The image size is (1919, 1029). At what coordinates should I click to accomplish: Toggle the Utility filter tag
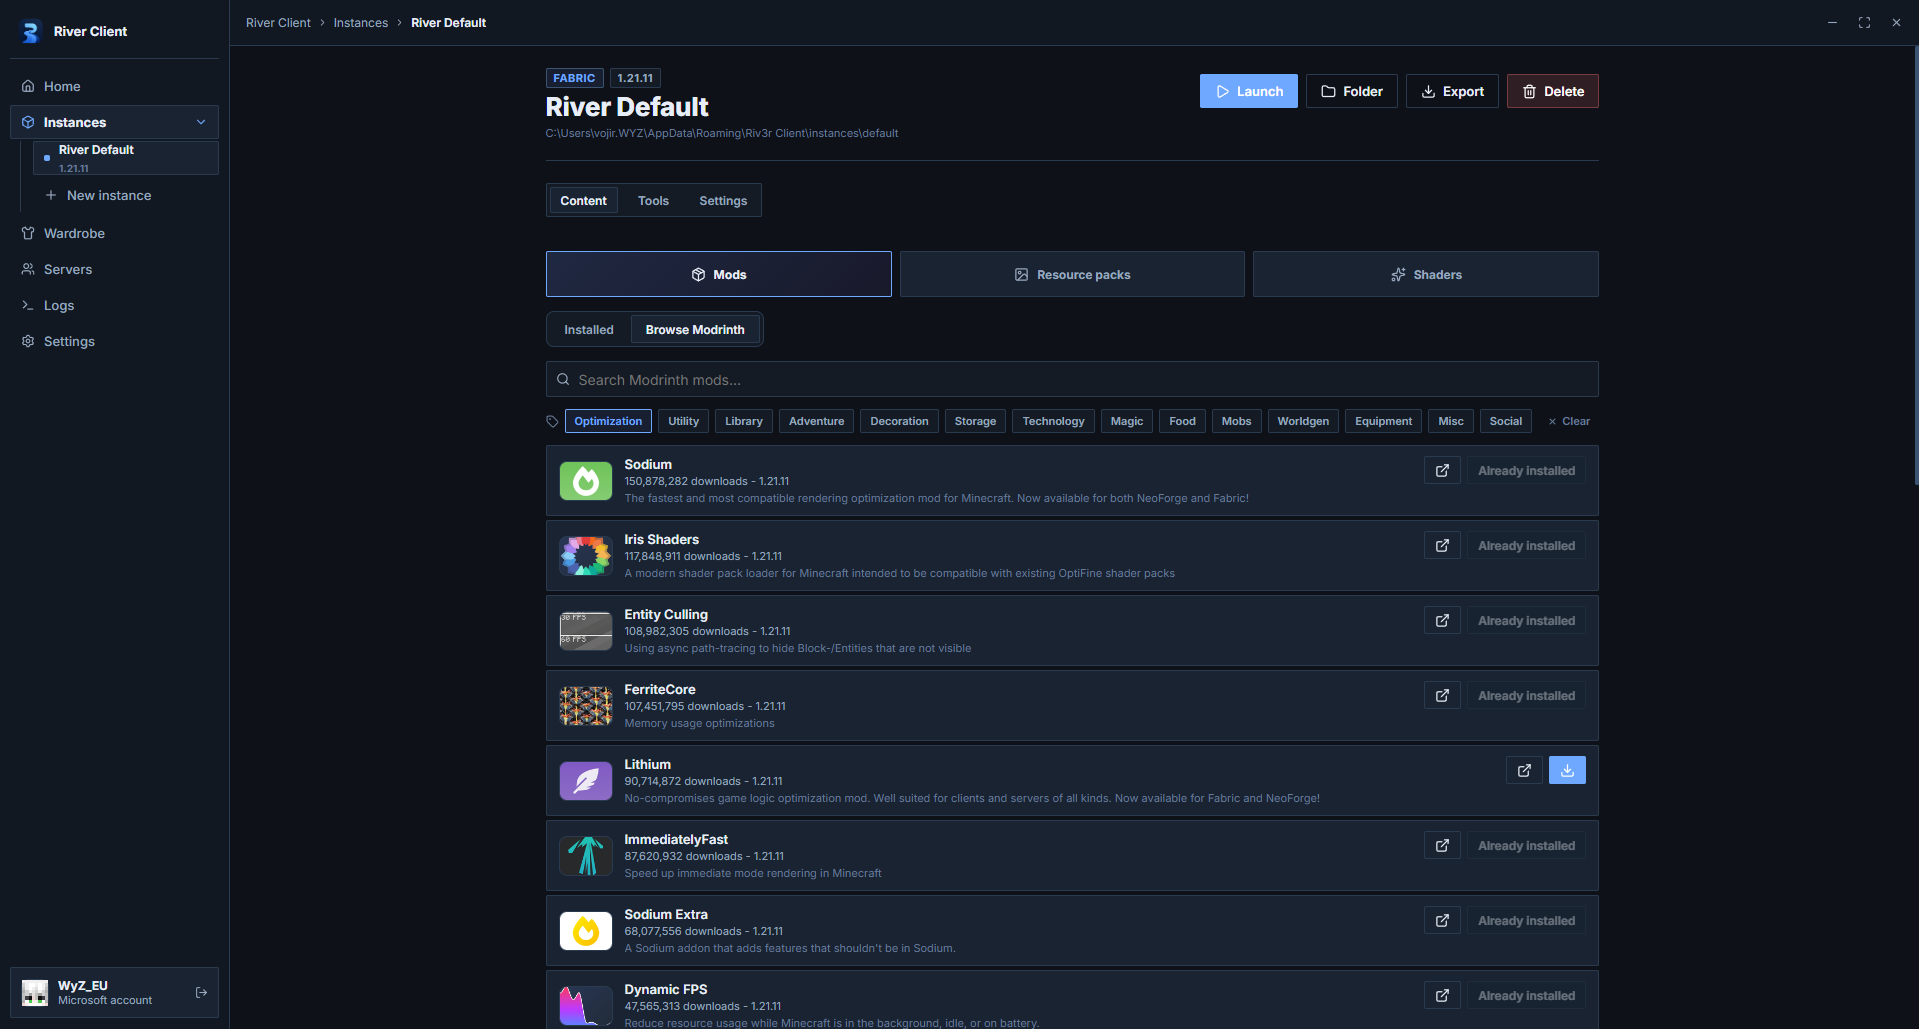click(684, 421)
